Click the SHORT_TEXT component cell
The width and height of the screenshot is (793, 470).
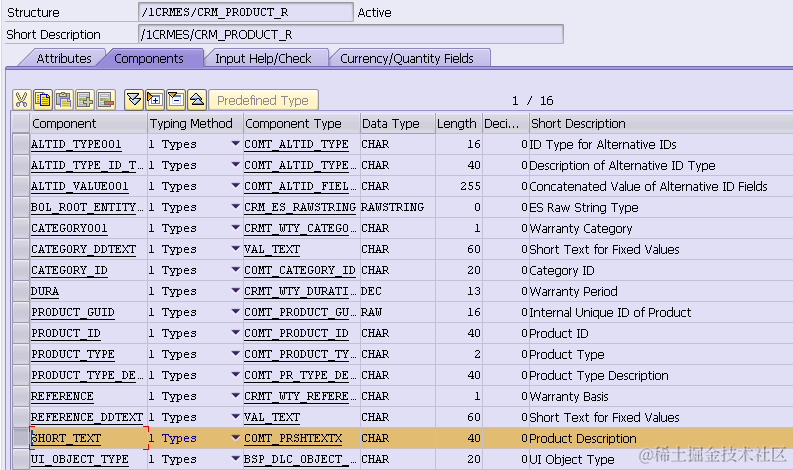tap(89, 438)
